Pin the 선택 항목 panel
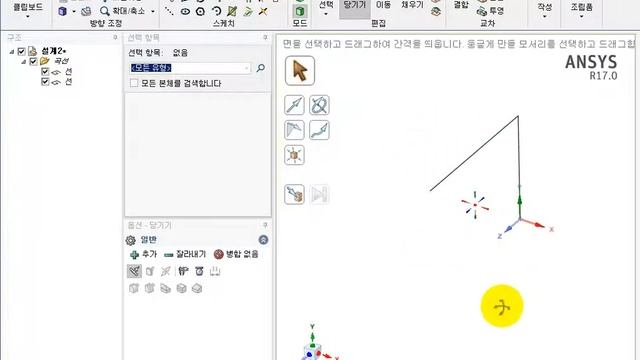The image size is (640, 360). (x=266, y=38)
